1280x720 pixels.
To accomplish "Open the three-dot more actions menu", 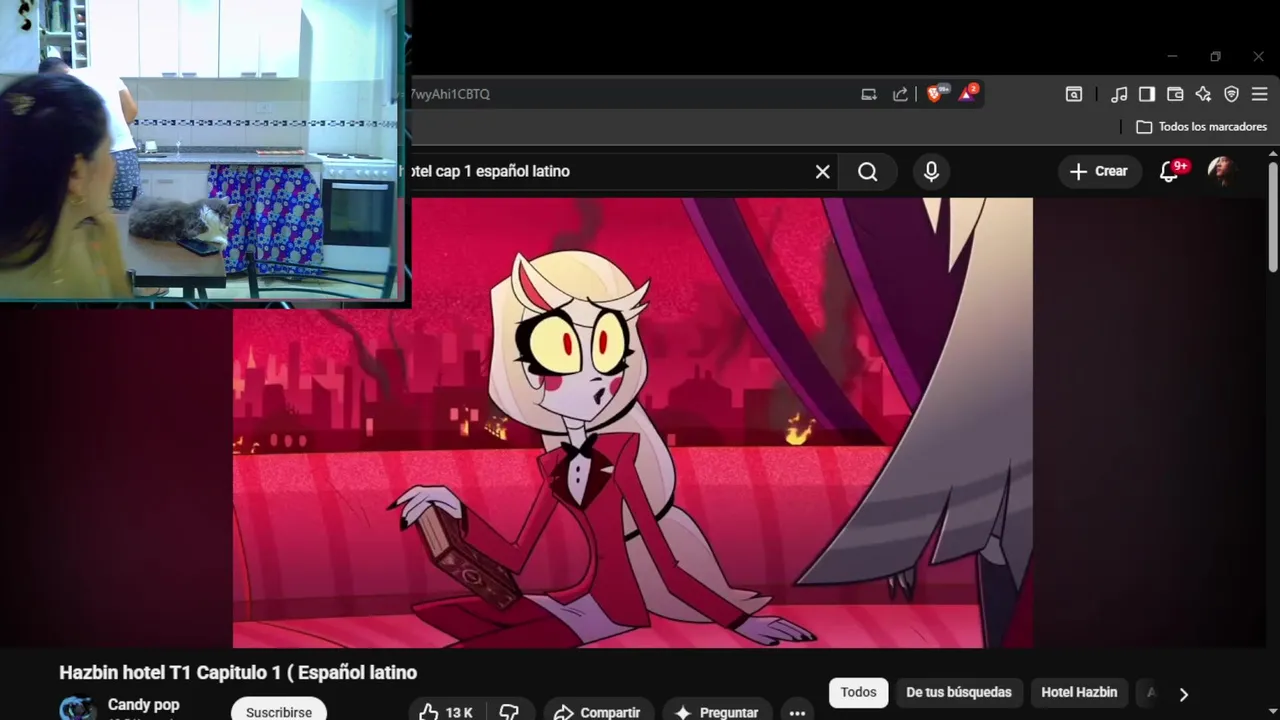I will (797, 712).
